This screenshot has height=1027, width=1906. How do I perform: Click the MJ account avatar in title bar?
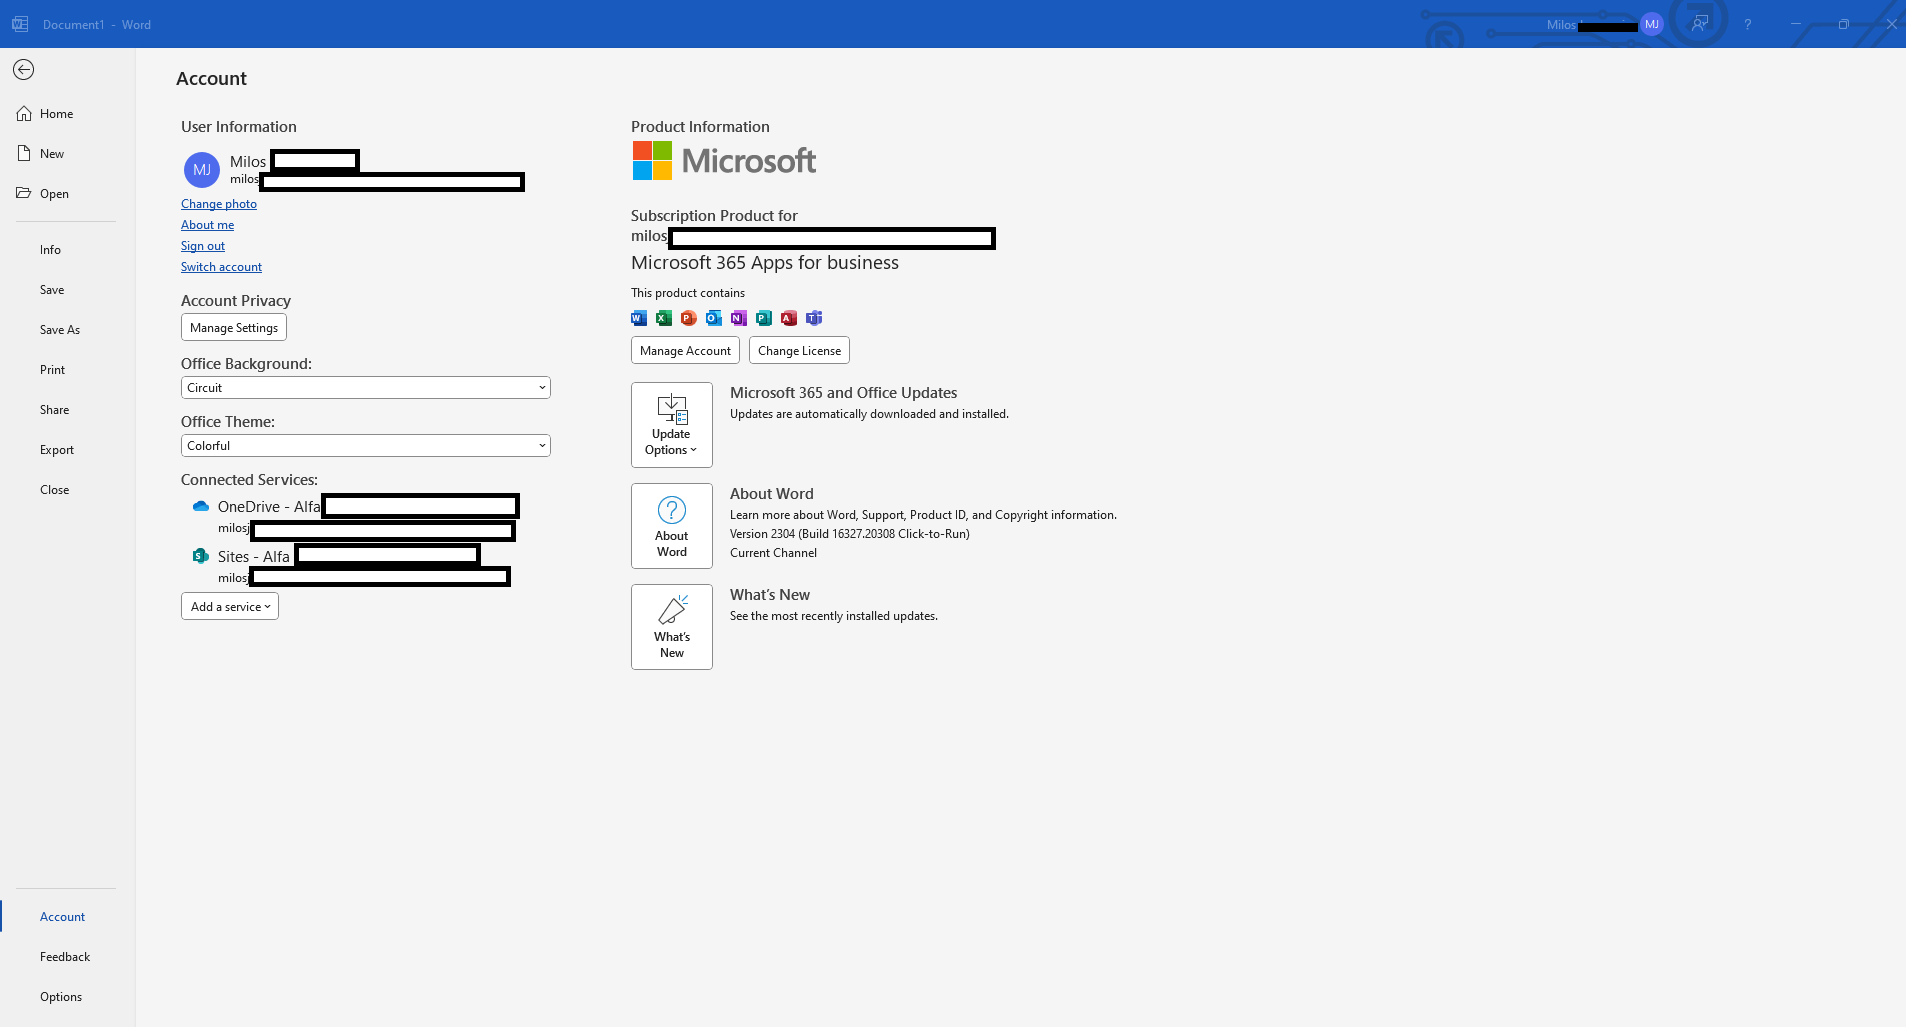(x=1652, y=24)
